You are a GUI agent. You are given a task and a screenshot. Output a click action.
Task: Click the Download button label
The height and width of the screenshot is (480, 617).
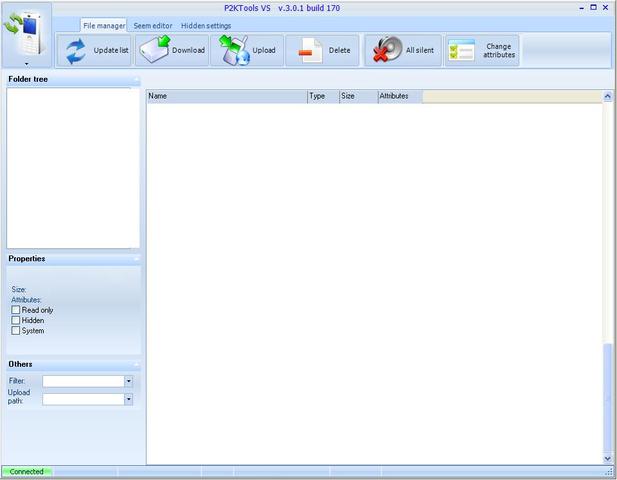[188, 50]
